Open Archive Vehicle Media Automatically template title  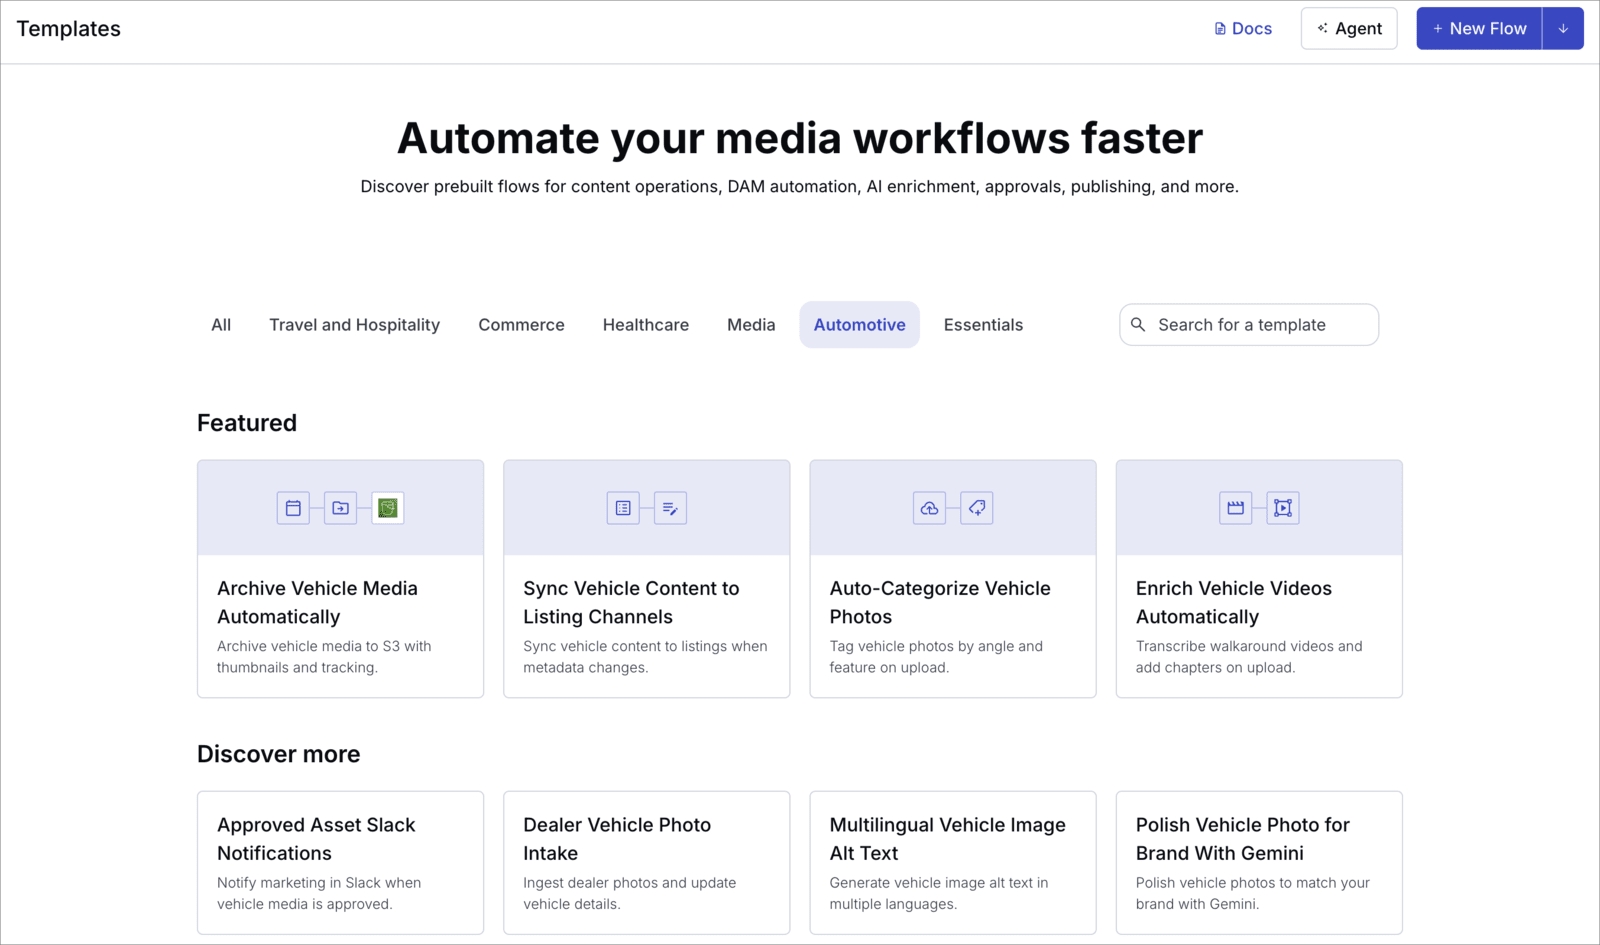(317, 603)
